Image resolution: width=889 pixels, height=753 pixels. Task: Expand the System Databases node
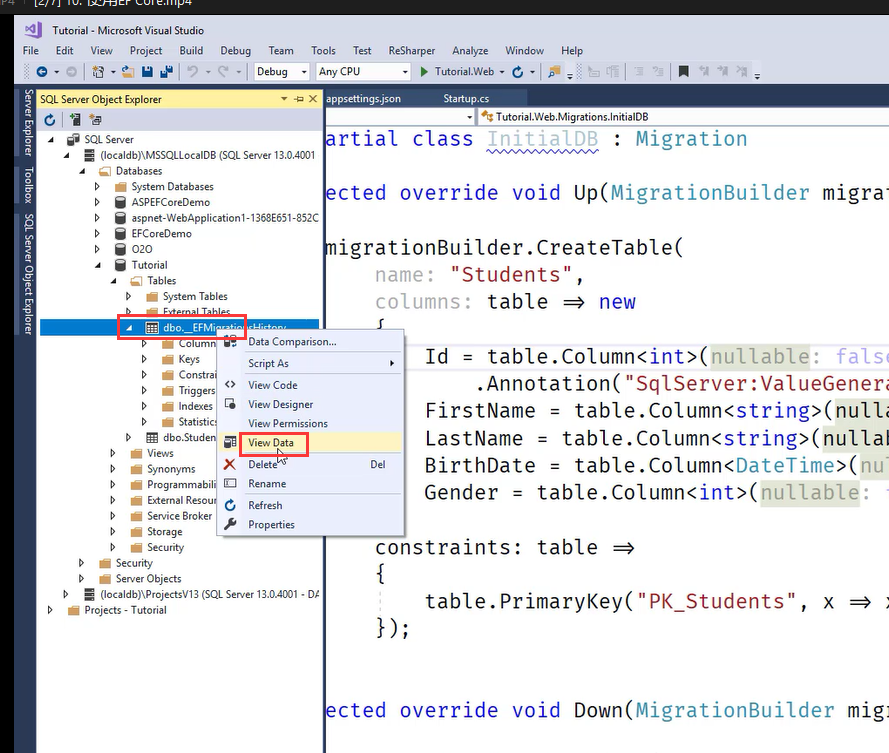pos(97,187)
